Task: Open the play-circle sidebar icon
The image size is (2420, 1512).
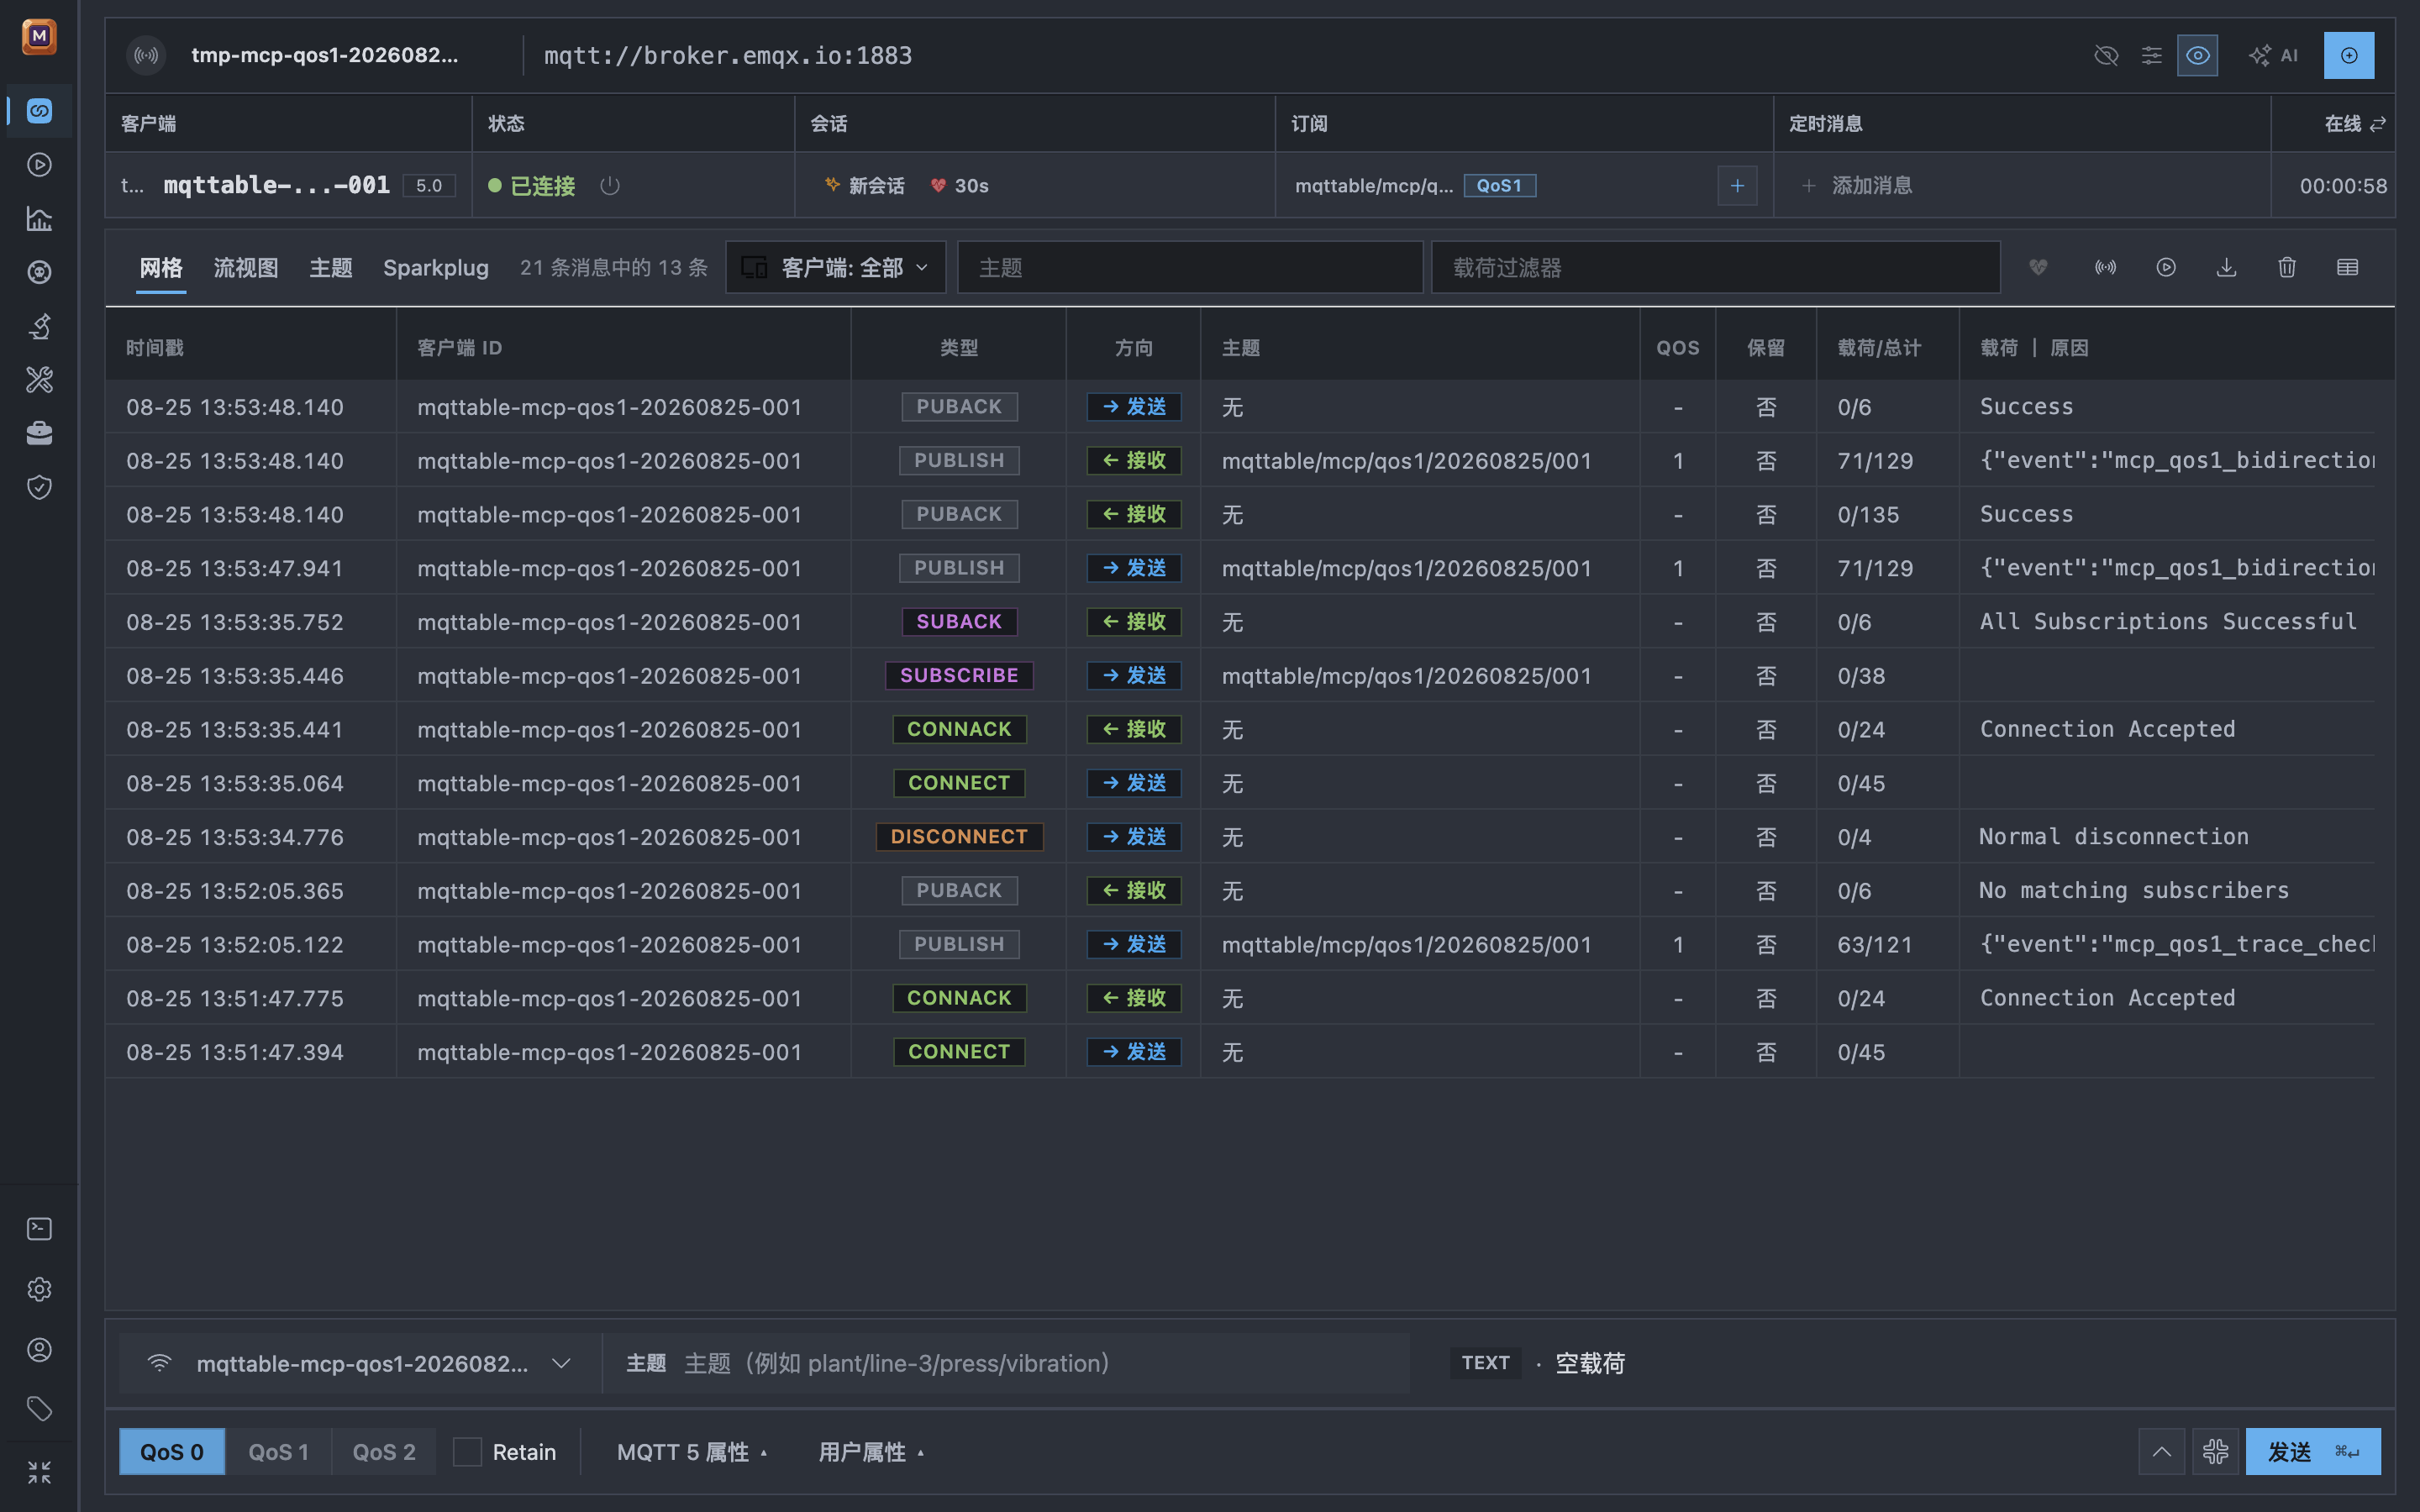Action: click(x=39, y=165)
